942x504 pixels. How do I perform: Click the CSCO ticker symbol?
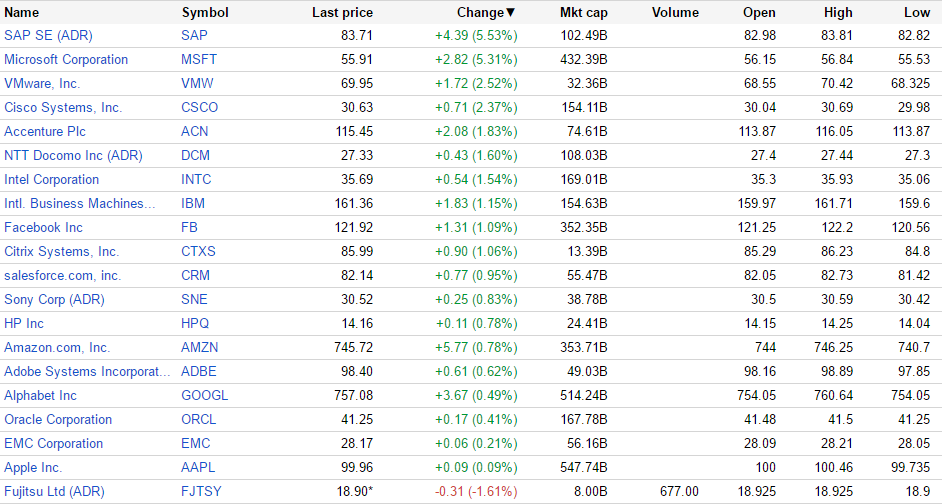click(199, 107)
